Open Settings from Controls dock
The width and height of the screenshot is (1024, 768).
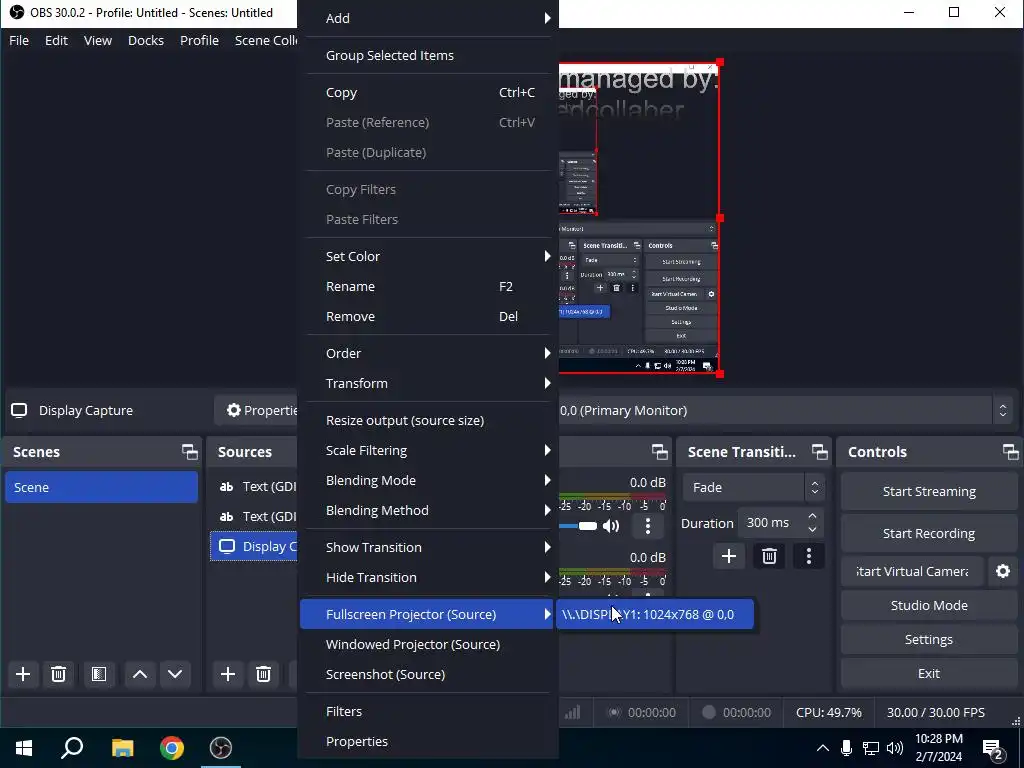[929, 639]
